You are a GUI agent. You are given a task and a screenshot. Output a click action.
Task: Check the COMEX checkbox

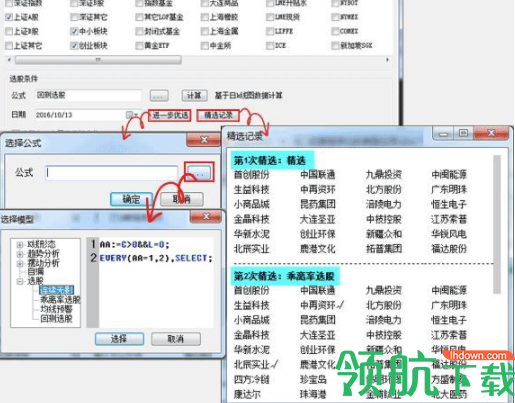[x=335, y=31]
